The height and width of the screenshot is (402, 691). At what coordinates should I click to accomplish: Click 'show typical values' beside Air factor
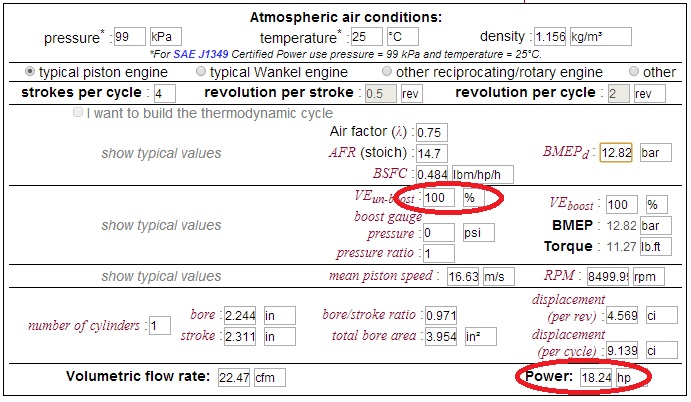[161, 153]
